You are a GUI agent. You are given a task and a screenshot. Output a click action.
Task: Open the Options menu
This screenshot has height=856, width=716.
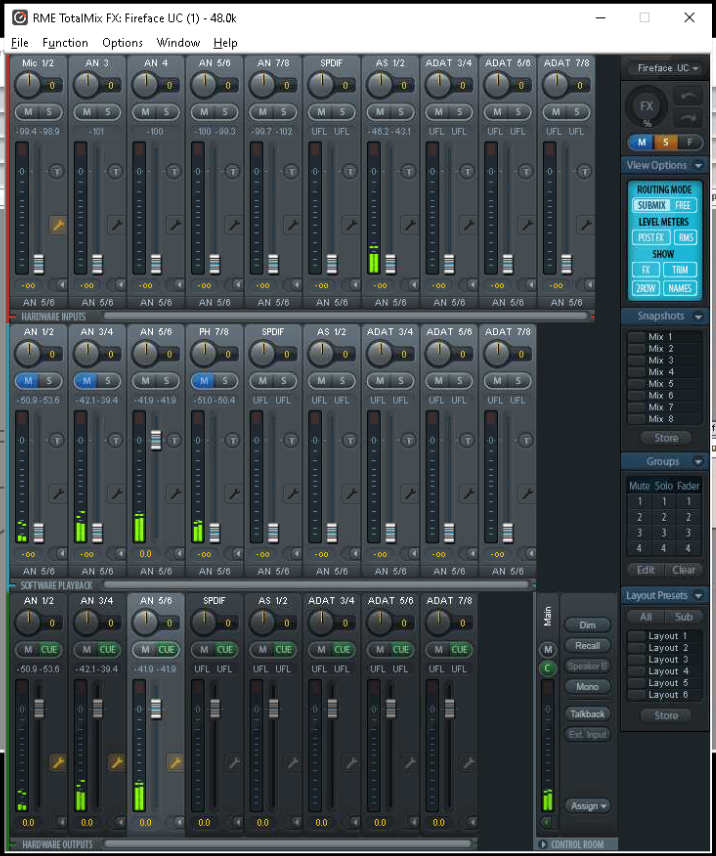click(122, 43)
